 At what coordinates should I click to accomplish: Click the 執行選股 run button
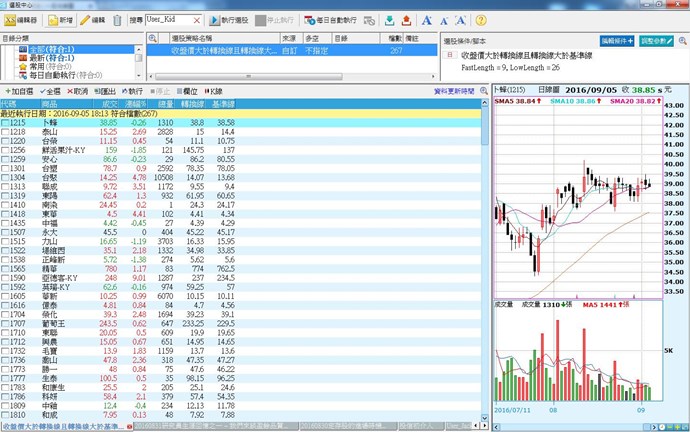click(x=229, y=20)
